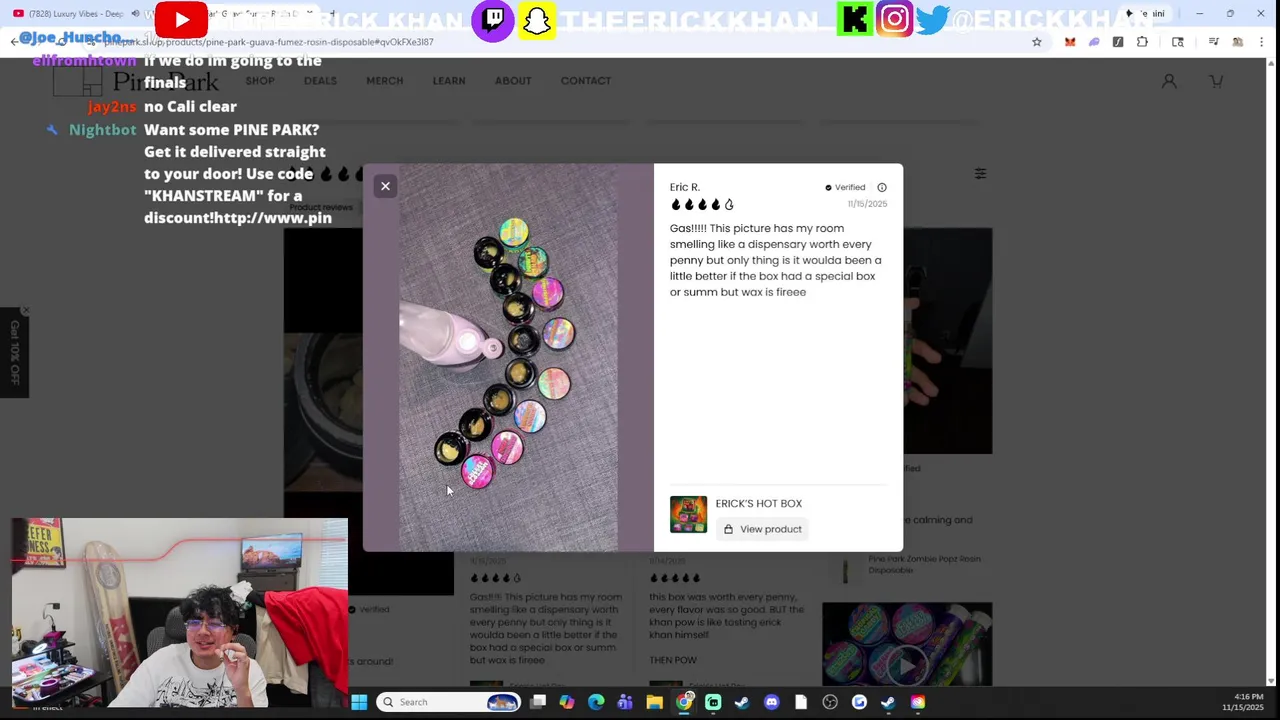Open Microsoft Edge from the taskbar

click(596, 702)
